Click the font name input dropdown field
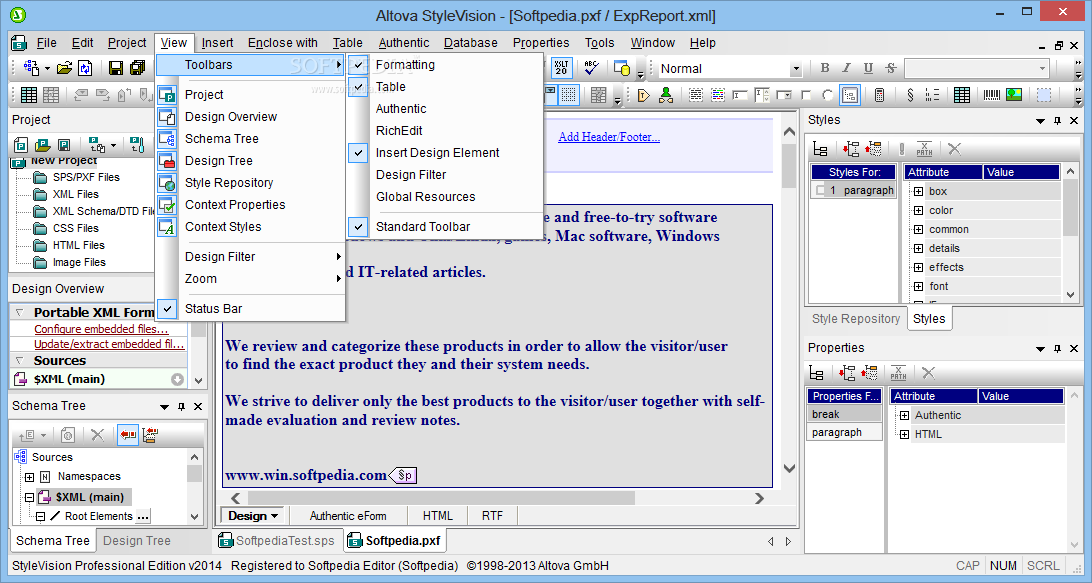Image resolution: width=1092 pixels, height=583 pixels. (x=976, y=68)
